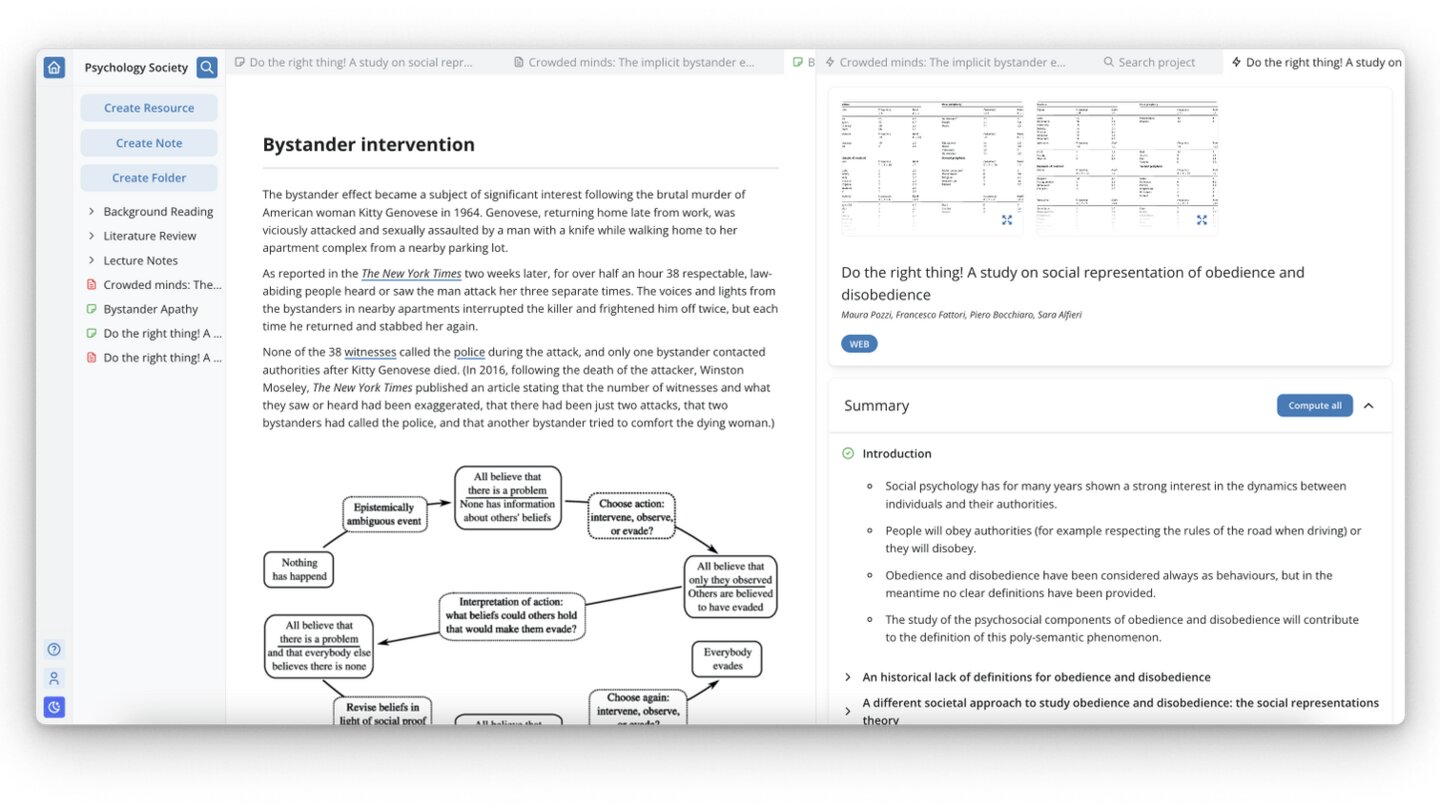Switch to 'Do the right thing' note tab in left pane
The height and width of the screenshot is (809, 1440).
(x=354, y=62)
